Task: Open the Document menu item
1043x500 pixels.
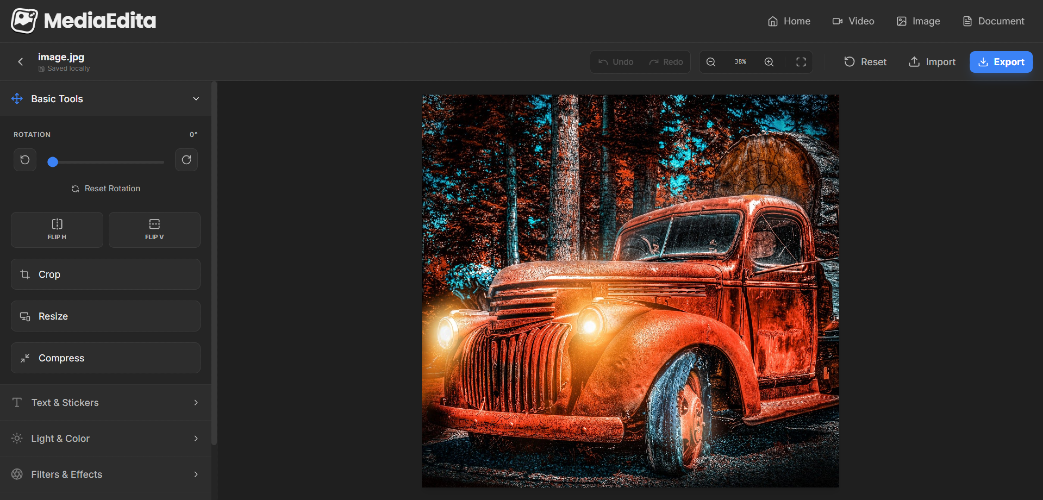Action: tap(993, 21)
